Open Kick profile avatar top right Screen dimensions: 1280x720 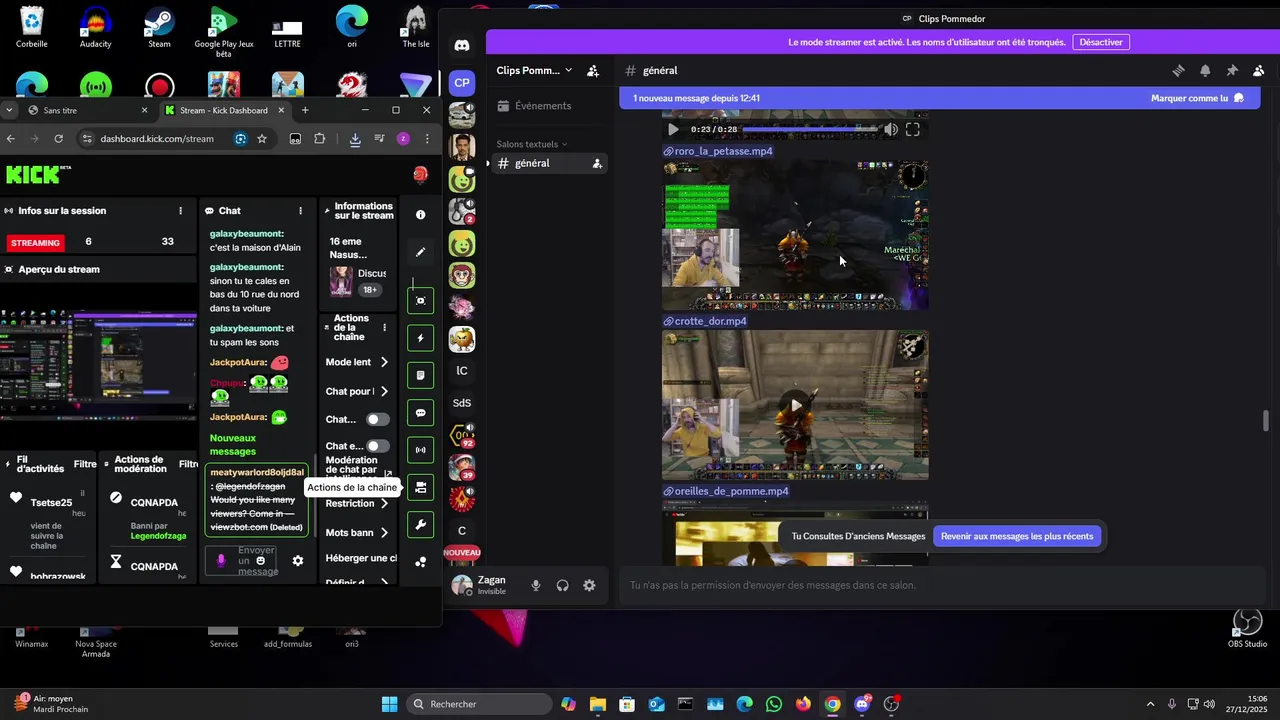coord(420,175)
